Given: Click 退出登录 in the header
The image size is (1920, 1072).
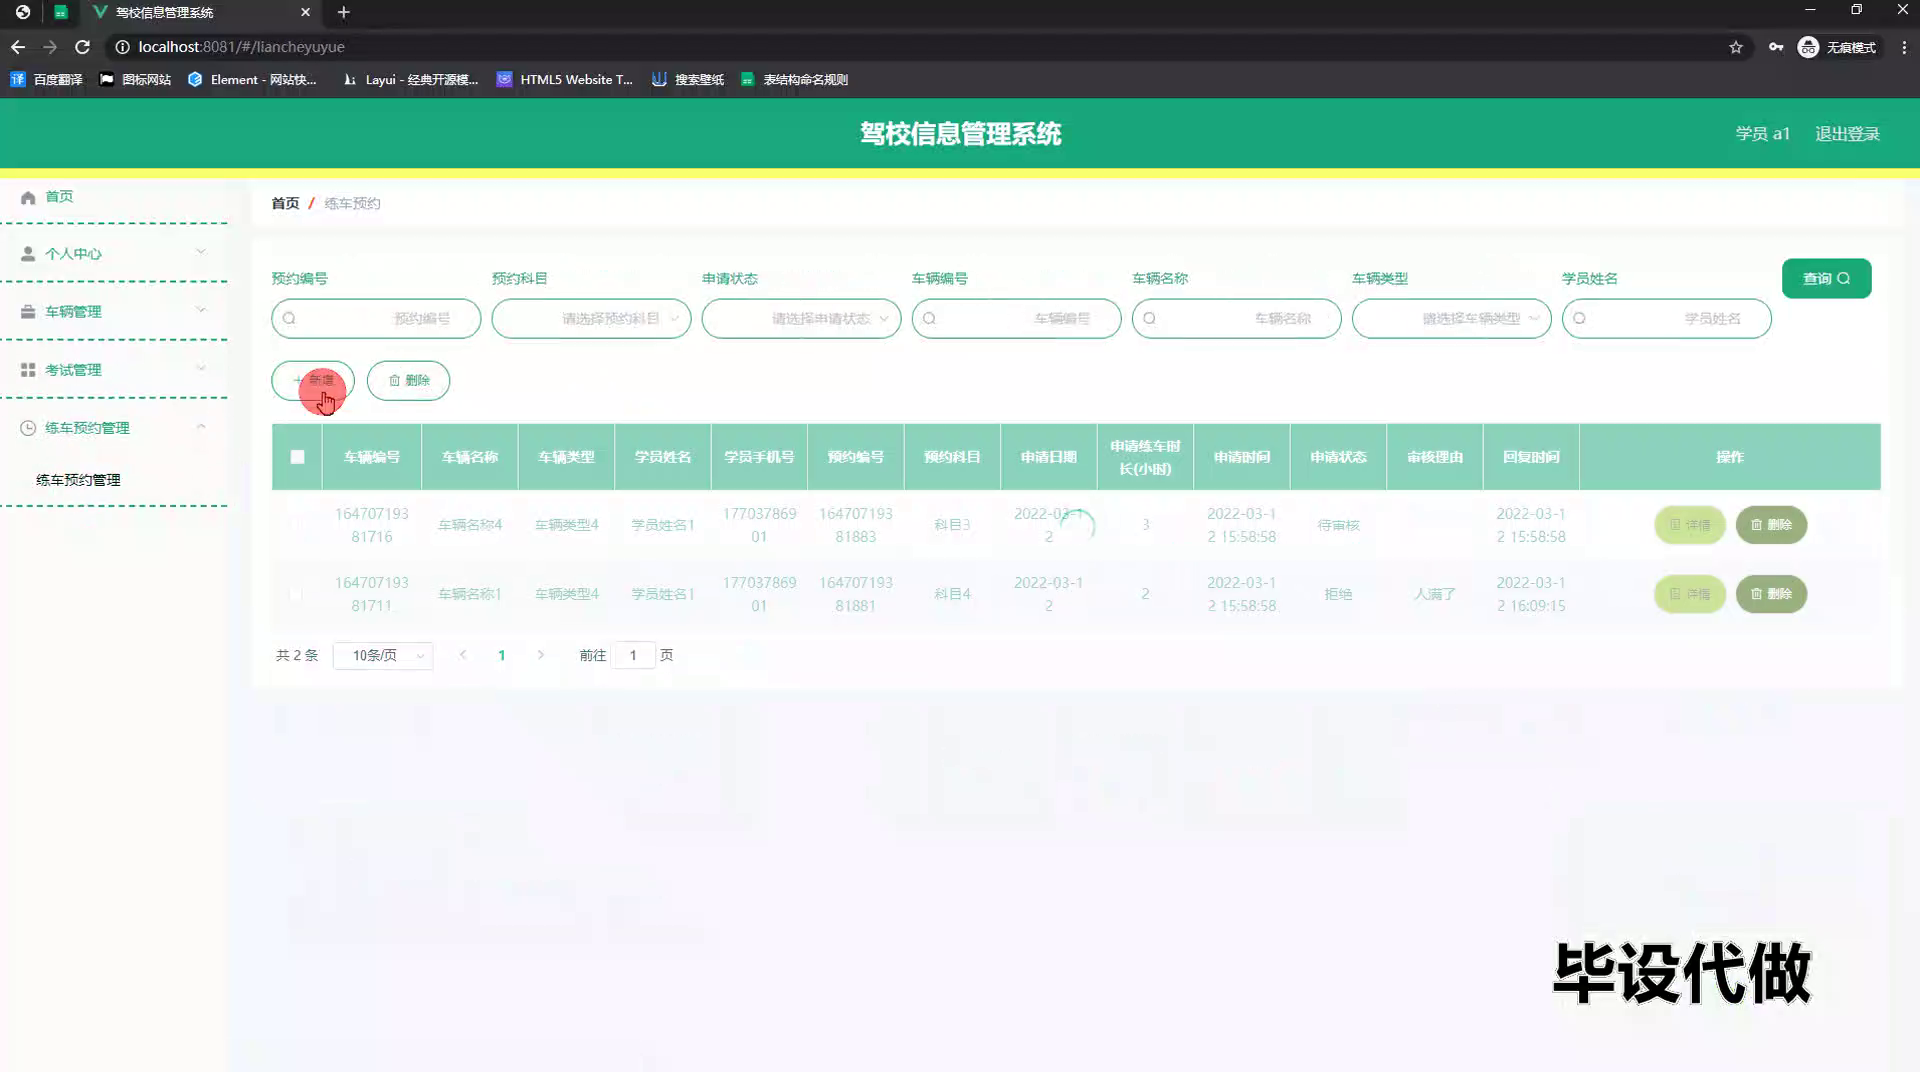Looking at the screenshot, I should pos(1847,133).
